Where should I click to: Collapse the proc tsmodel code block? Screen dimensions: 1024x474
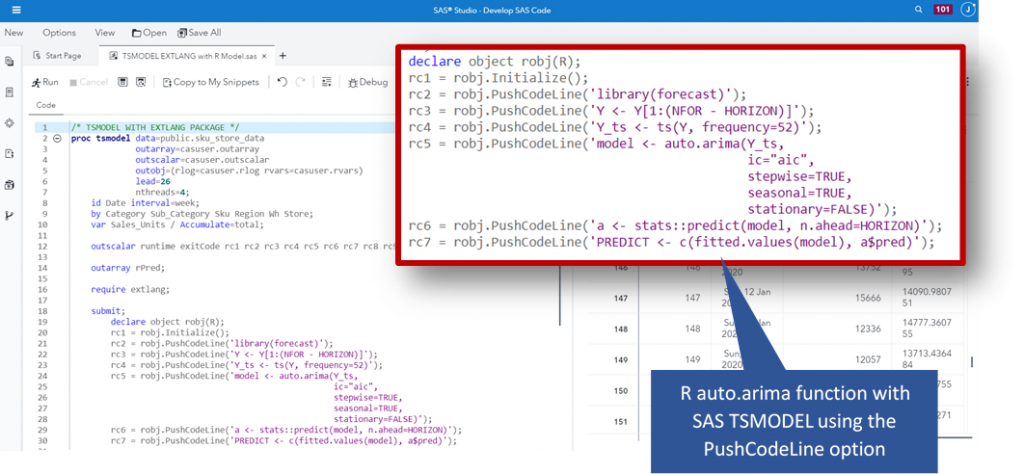click(x=58, y=138)
